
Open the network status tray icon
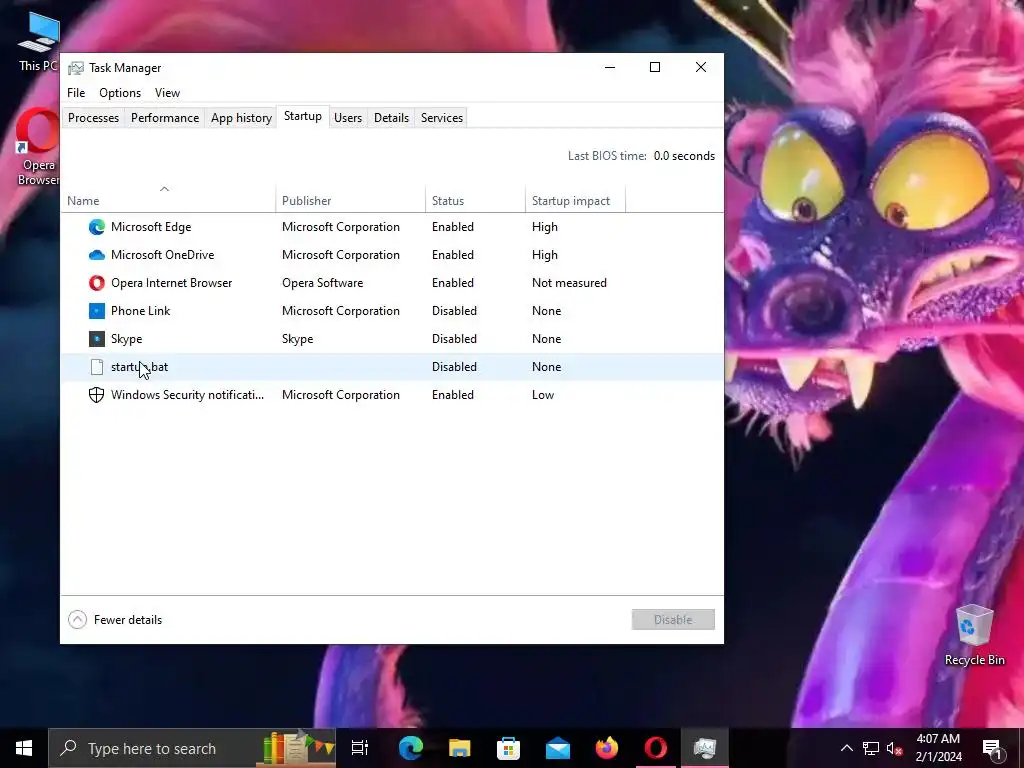point(871,748)
